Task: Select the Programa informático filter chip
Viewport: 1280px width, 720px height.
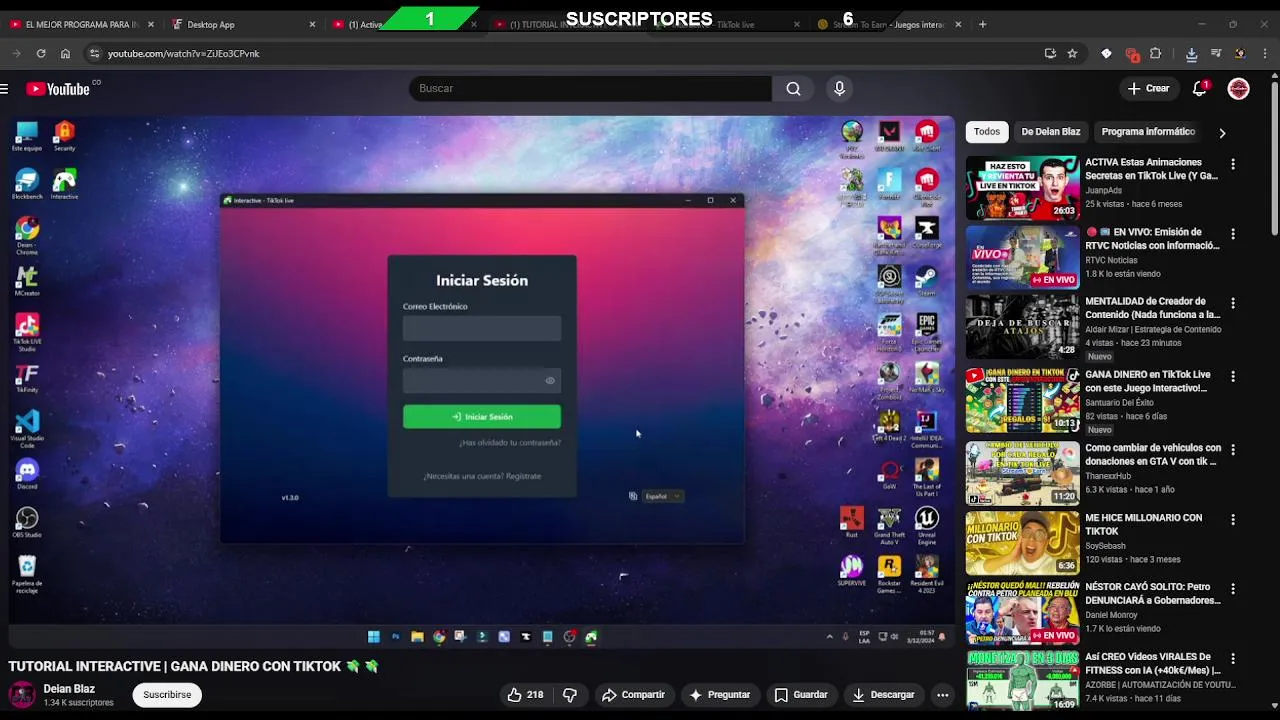Action: point(1148,132)
